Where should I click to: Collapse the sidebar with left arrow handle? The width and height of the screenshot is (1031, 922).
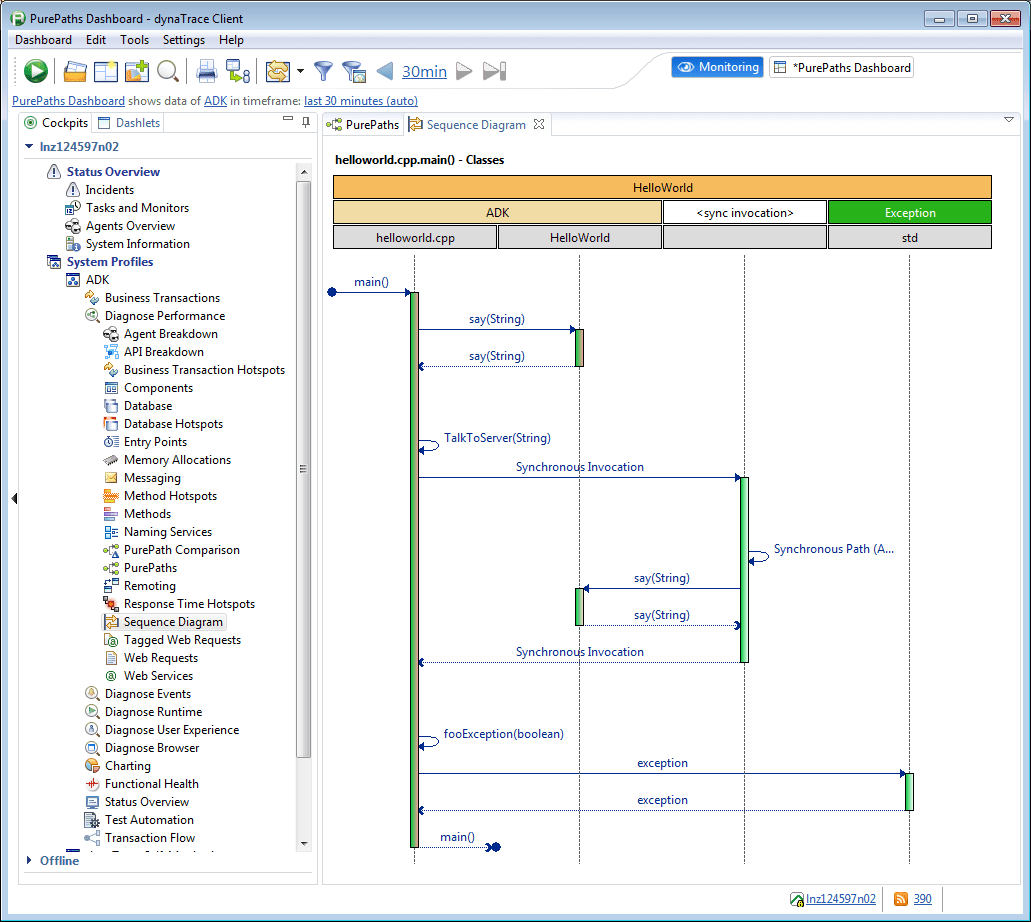14,498
